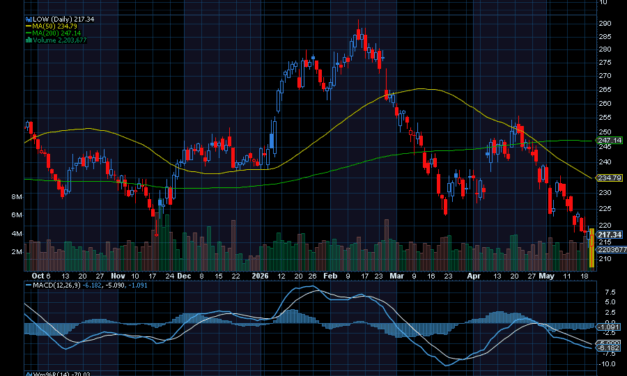This screenshot has width=627, height=376.
Task: Click the Apr label on date axis
Action: [474, 276]
